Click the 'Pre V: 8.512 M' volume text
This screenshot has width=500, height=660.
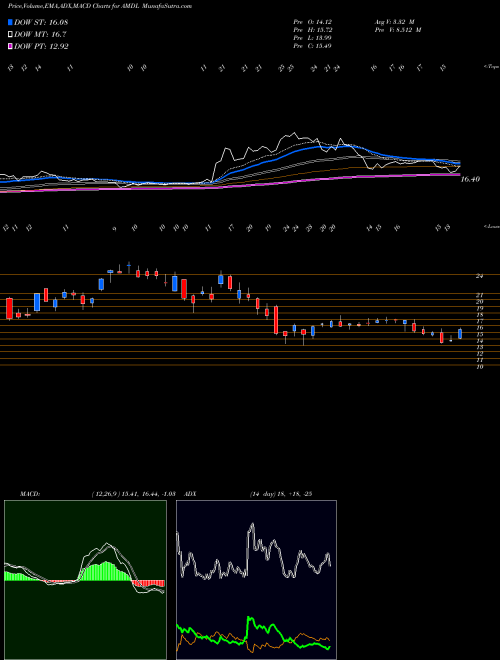[398, 30]
